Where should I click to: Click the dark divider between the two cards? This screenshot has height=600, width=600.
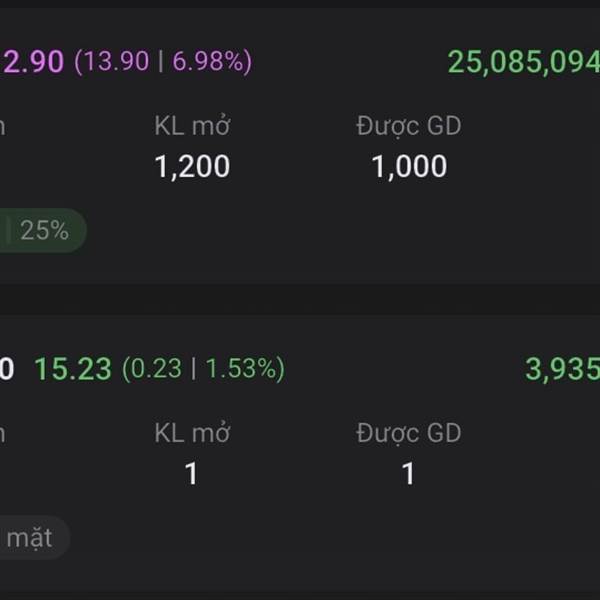click(x=300, y=300)
